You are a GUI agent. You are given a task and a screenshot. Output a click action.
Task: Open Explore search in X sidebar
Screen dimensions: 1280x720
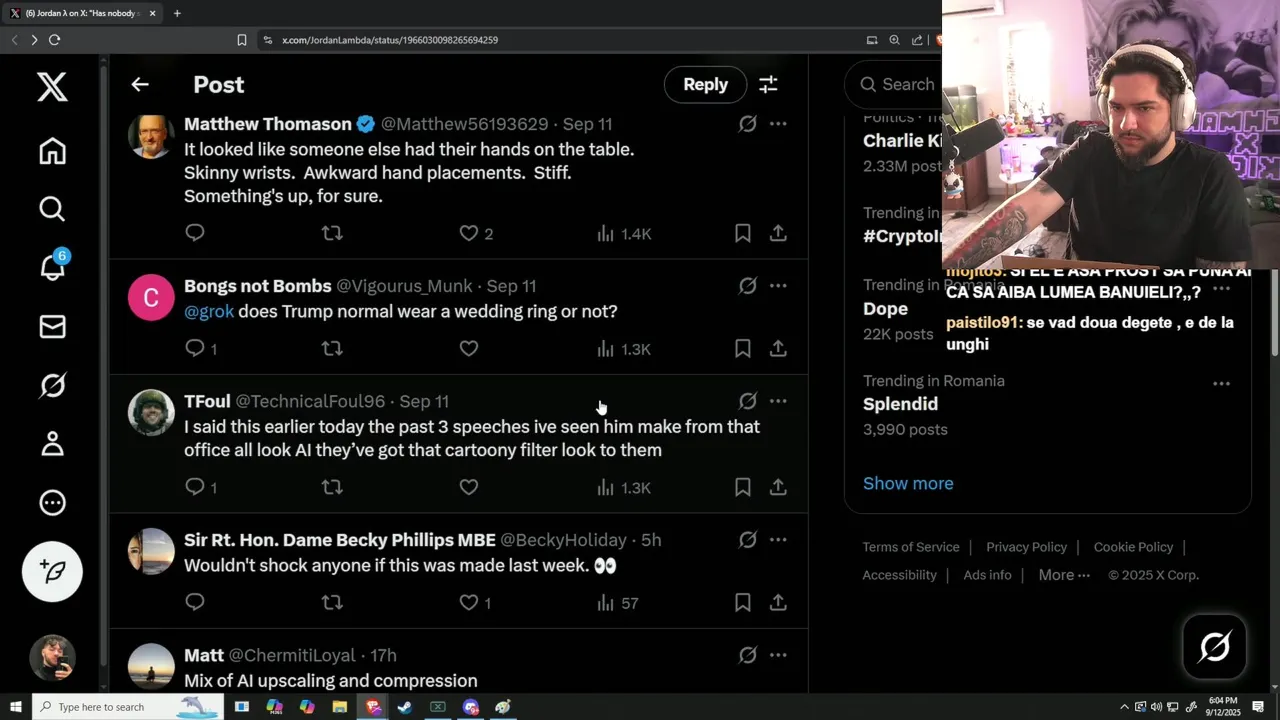52,208
